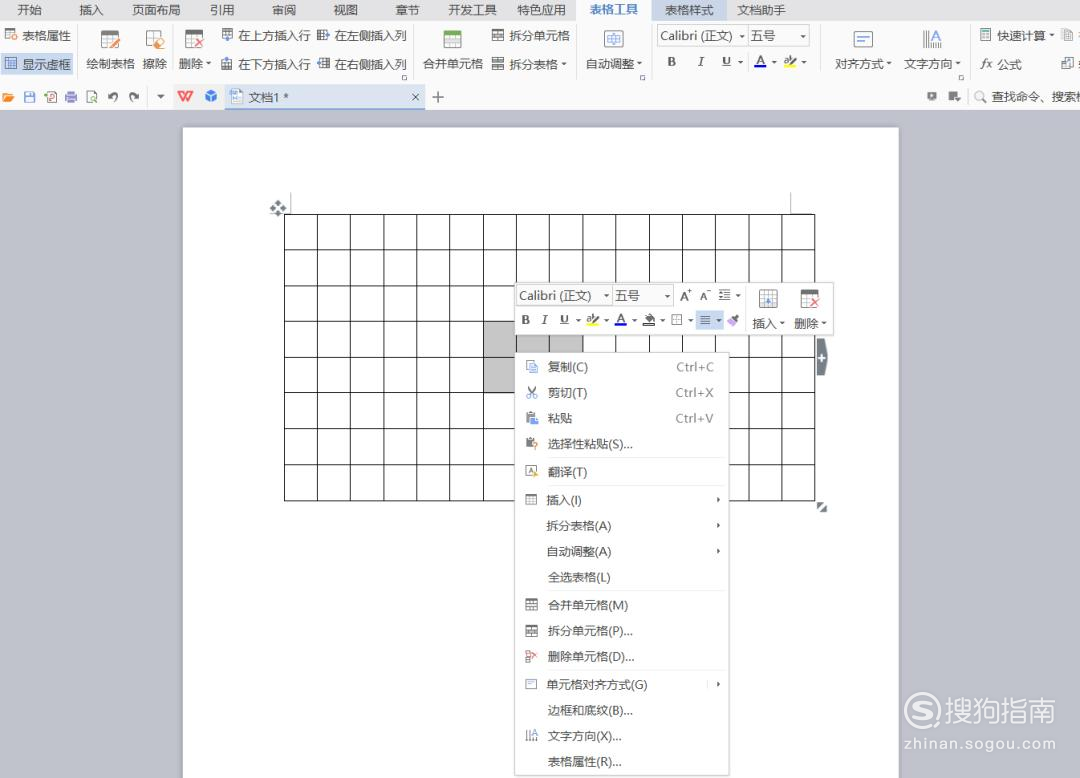Enable italic formatting in the ribbon

click(701, 62)
